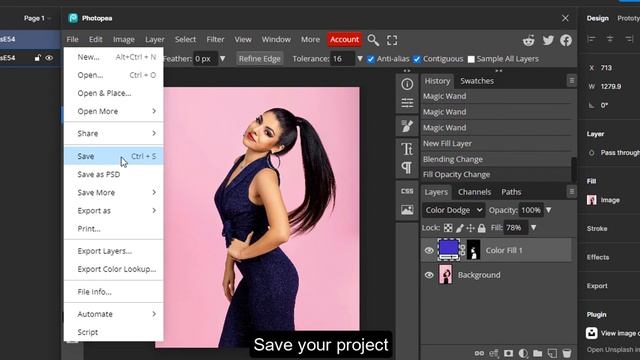Image resolution: width=640 pixels, height=360 pixels.
Task: Open the Facebook link icon
Action: [x=566, y=40]
